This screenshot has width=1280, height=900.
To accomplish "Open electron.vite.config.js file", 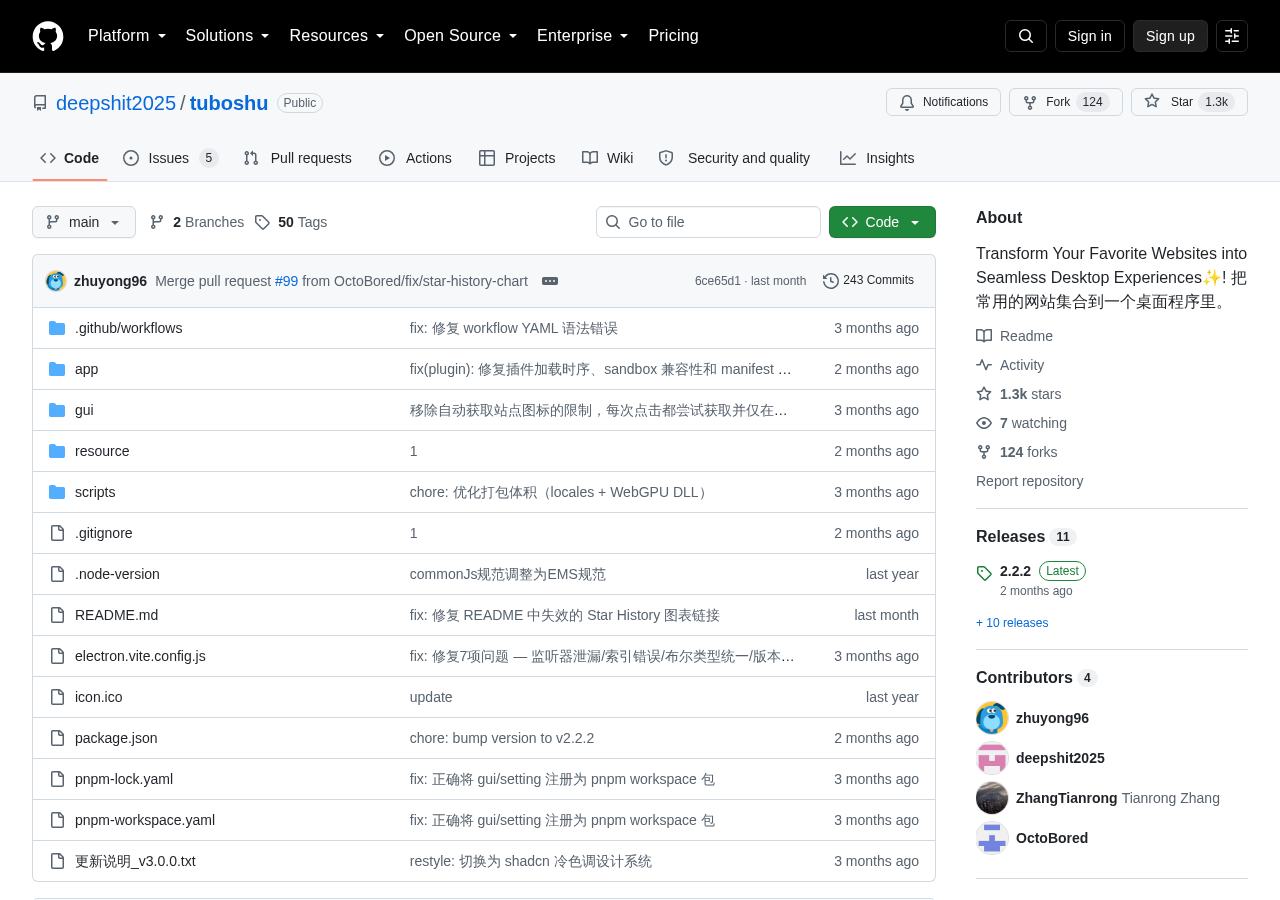I will [140, 656].
